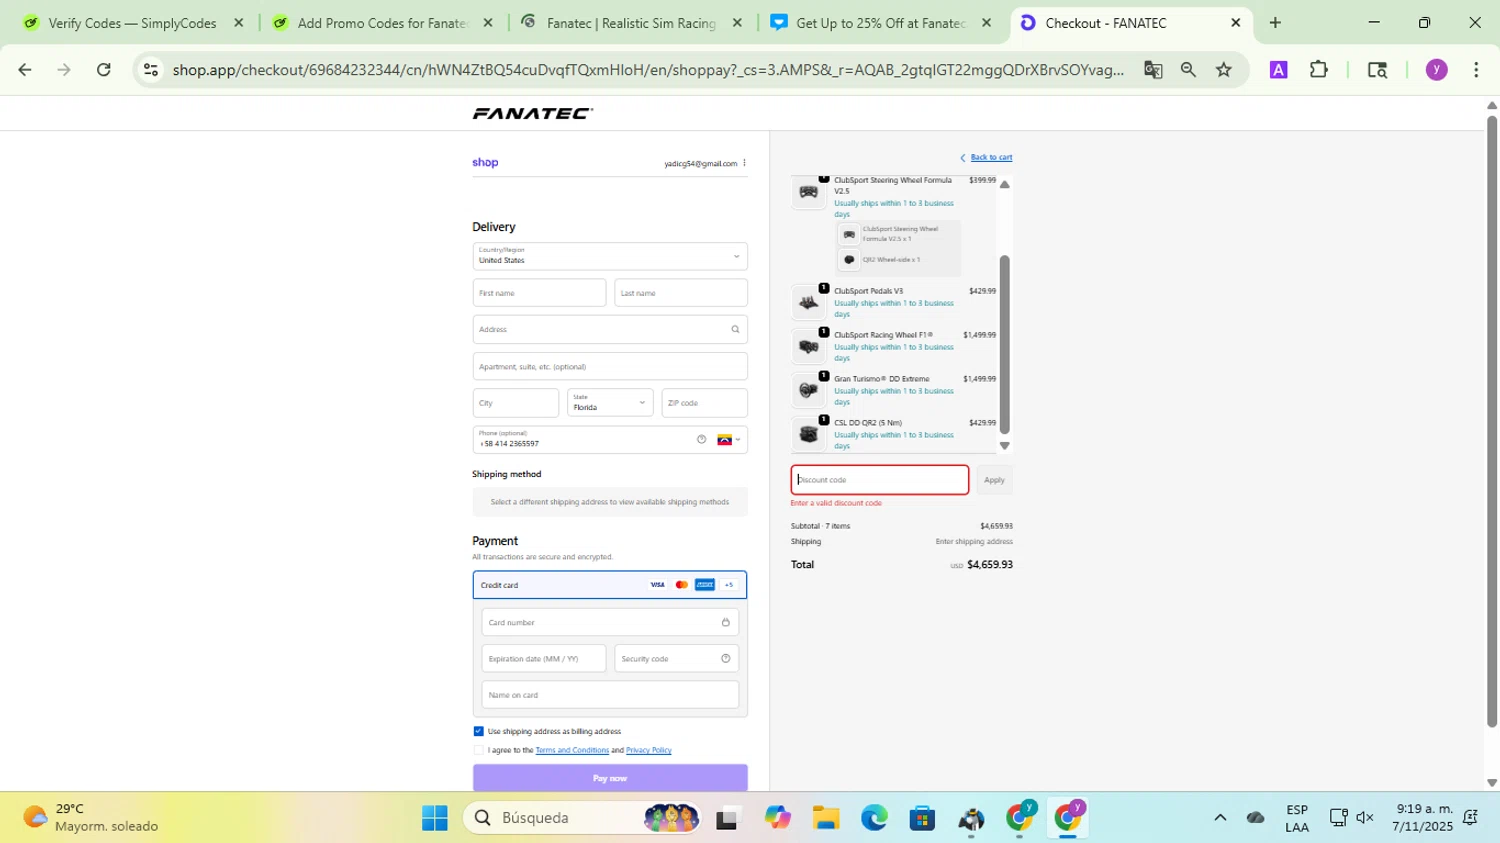The width and height of the screenshot is (1500, 843).
Task: Click the American Express icon
Action: [x=705, y=585]
